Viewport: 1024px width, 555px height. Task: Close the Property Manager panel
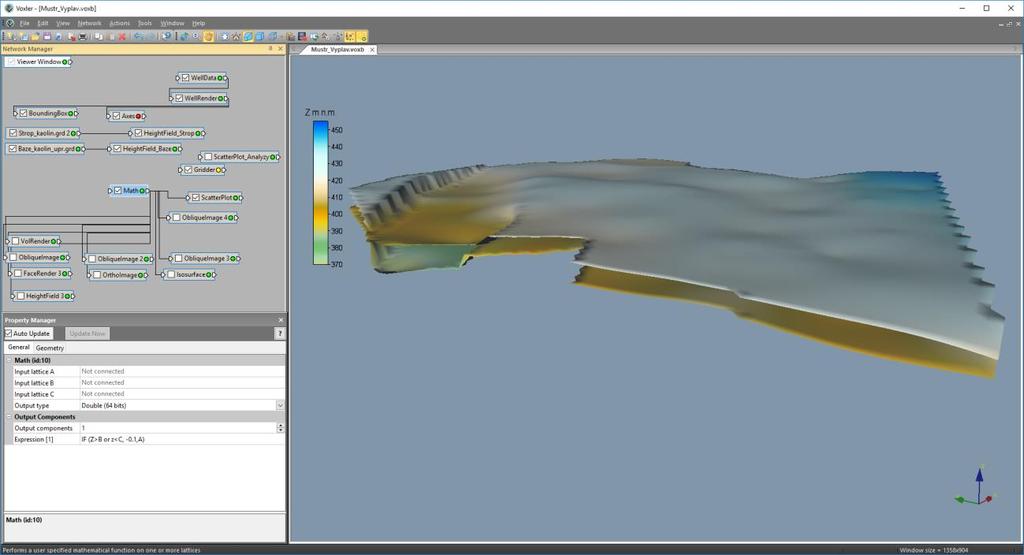point(281,320)
